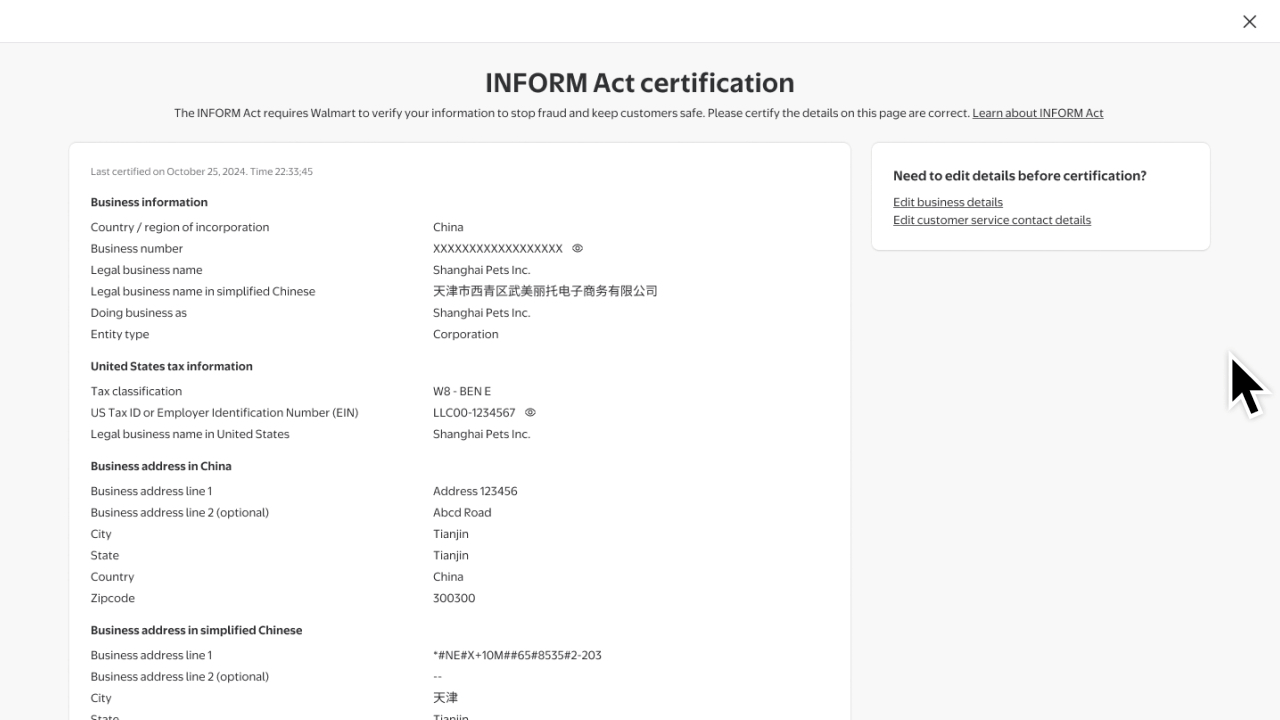Image resolution: width=1280 pixels, height=720 pixels.
Task: Click the Country / region of incorporation label
Action: 180,227
